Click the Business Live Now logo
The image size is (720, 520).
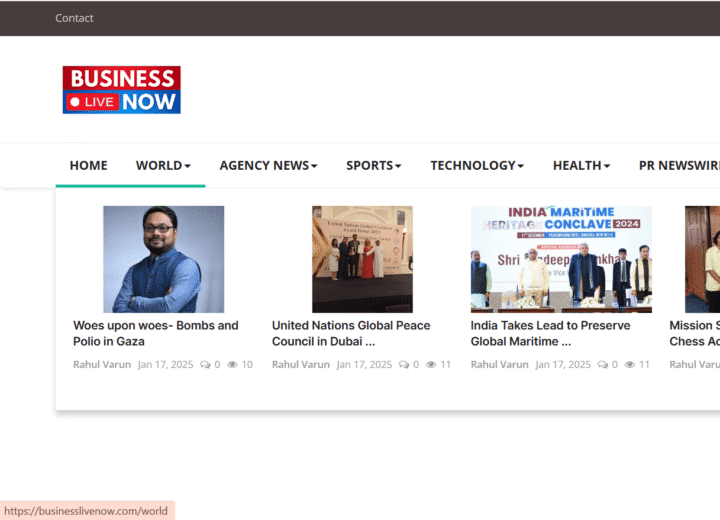121,90
